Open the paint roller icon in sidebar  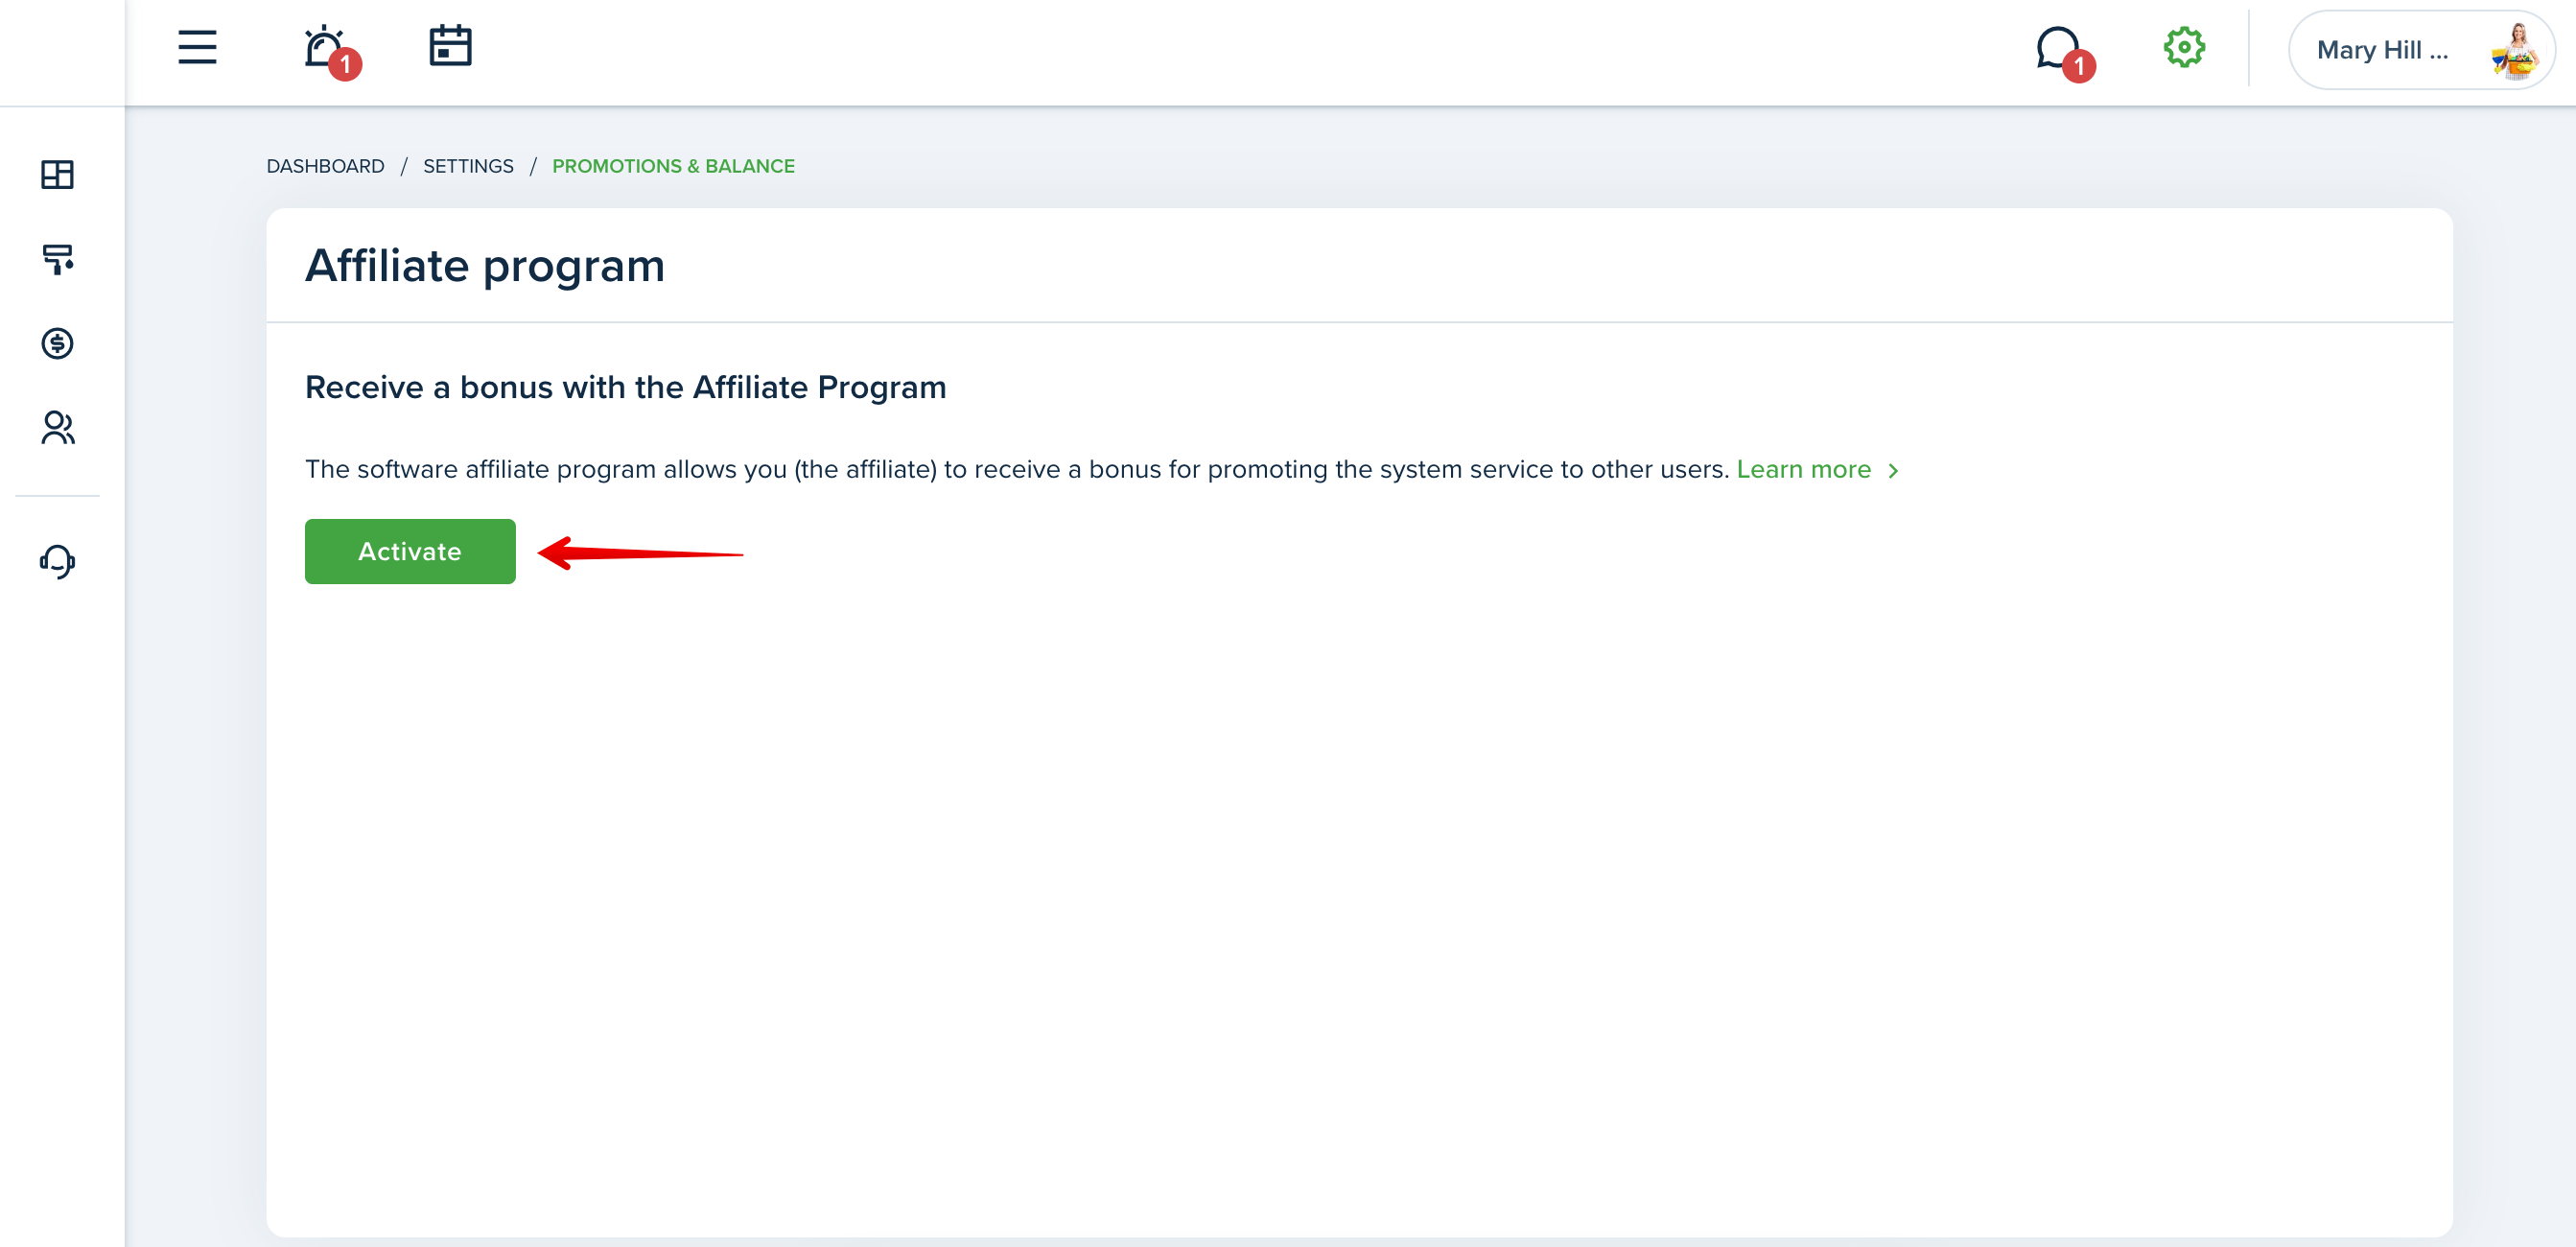(x=57, y=259)
